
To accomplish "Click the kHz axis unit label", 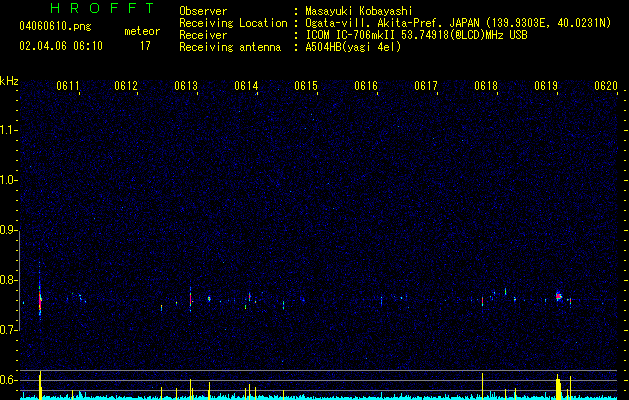I will 9,81.
